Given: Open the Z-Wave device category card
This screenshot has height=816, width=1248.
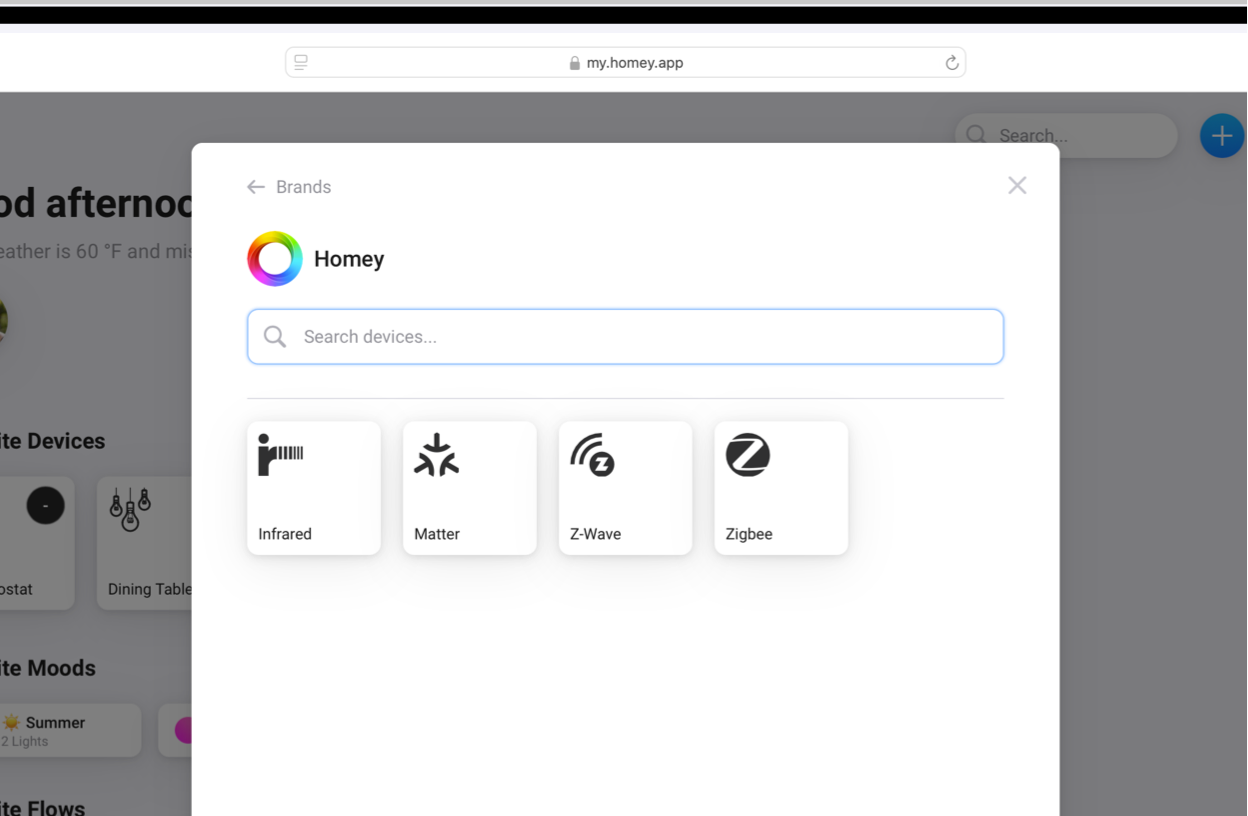Looking at the screenshot, I should click(x=625, y=488).
